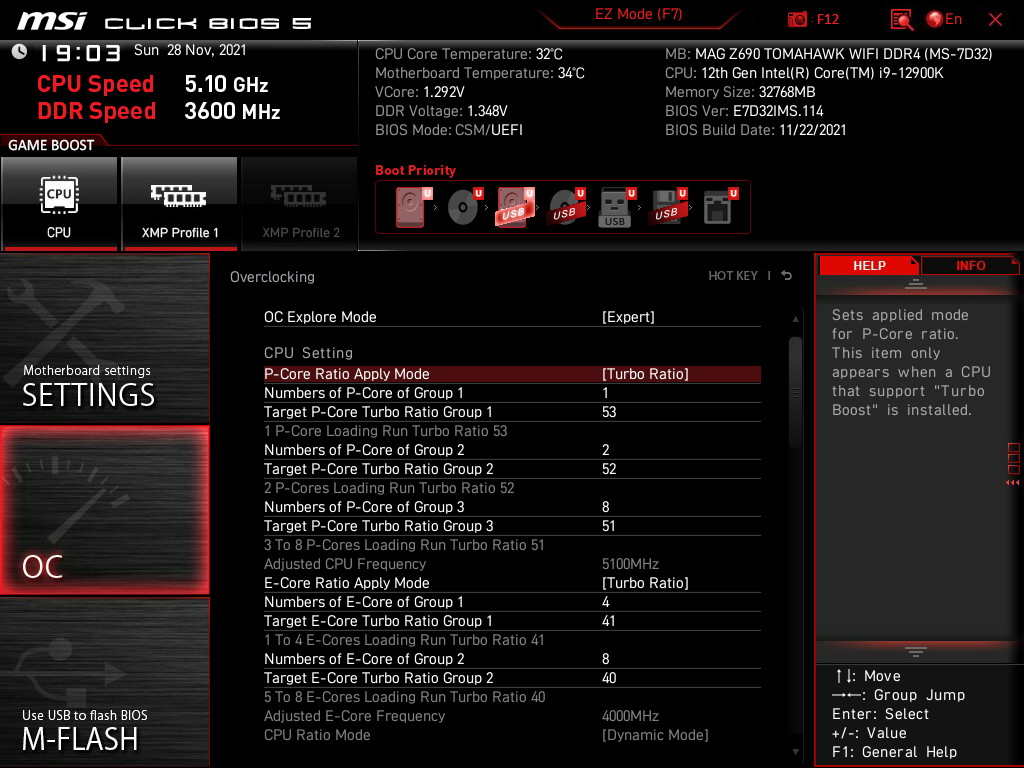Screen dimensions: 1024x768
Task: Click the date Sun 28 Nov, 2021
Action: 190,50
